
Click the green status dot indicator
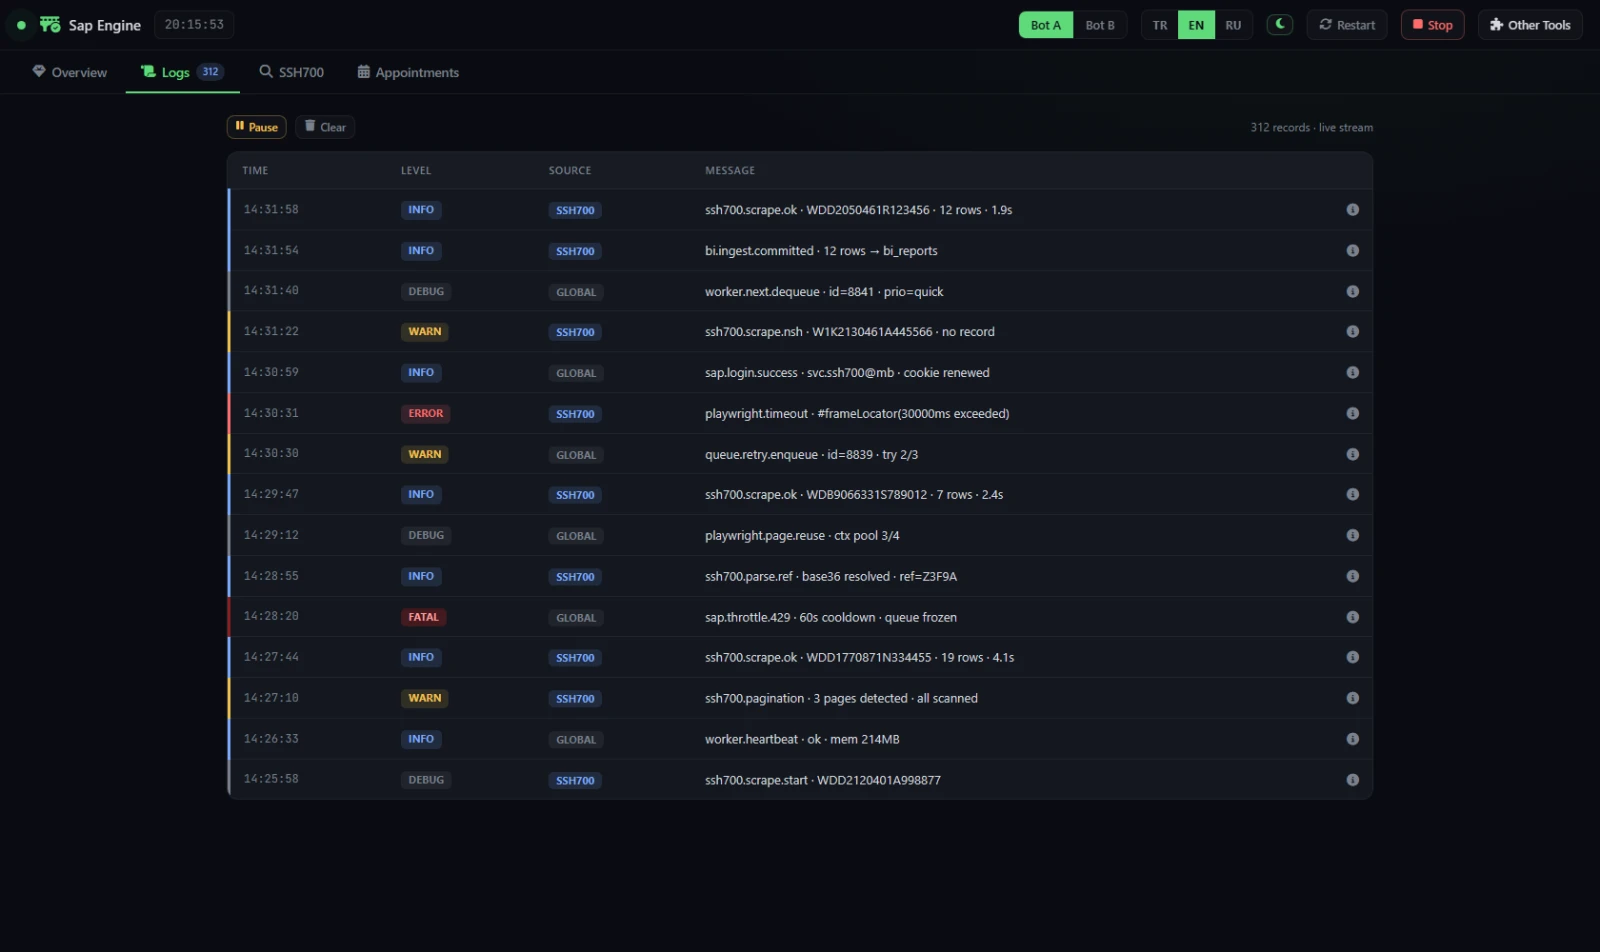coord(21,25)
